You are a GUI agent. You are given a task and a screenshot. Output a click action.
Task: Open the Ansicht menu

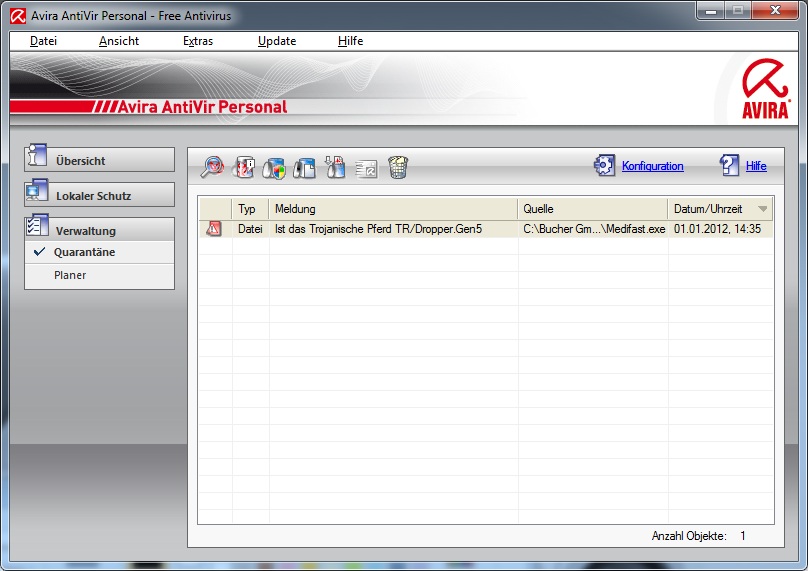pos(119,41)
